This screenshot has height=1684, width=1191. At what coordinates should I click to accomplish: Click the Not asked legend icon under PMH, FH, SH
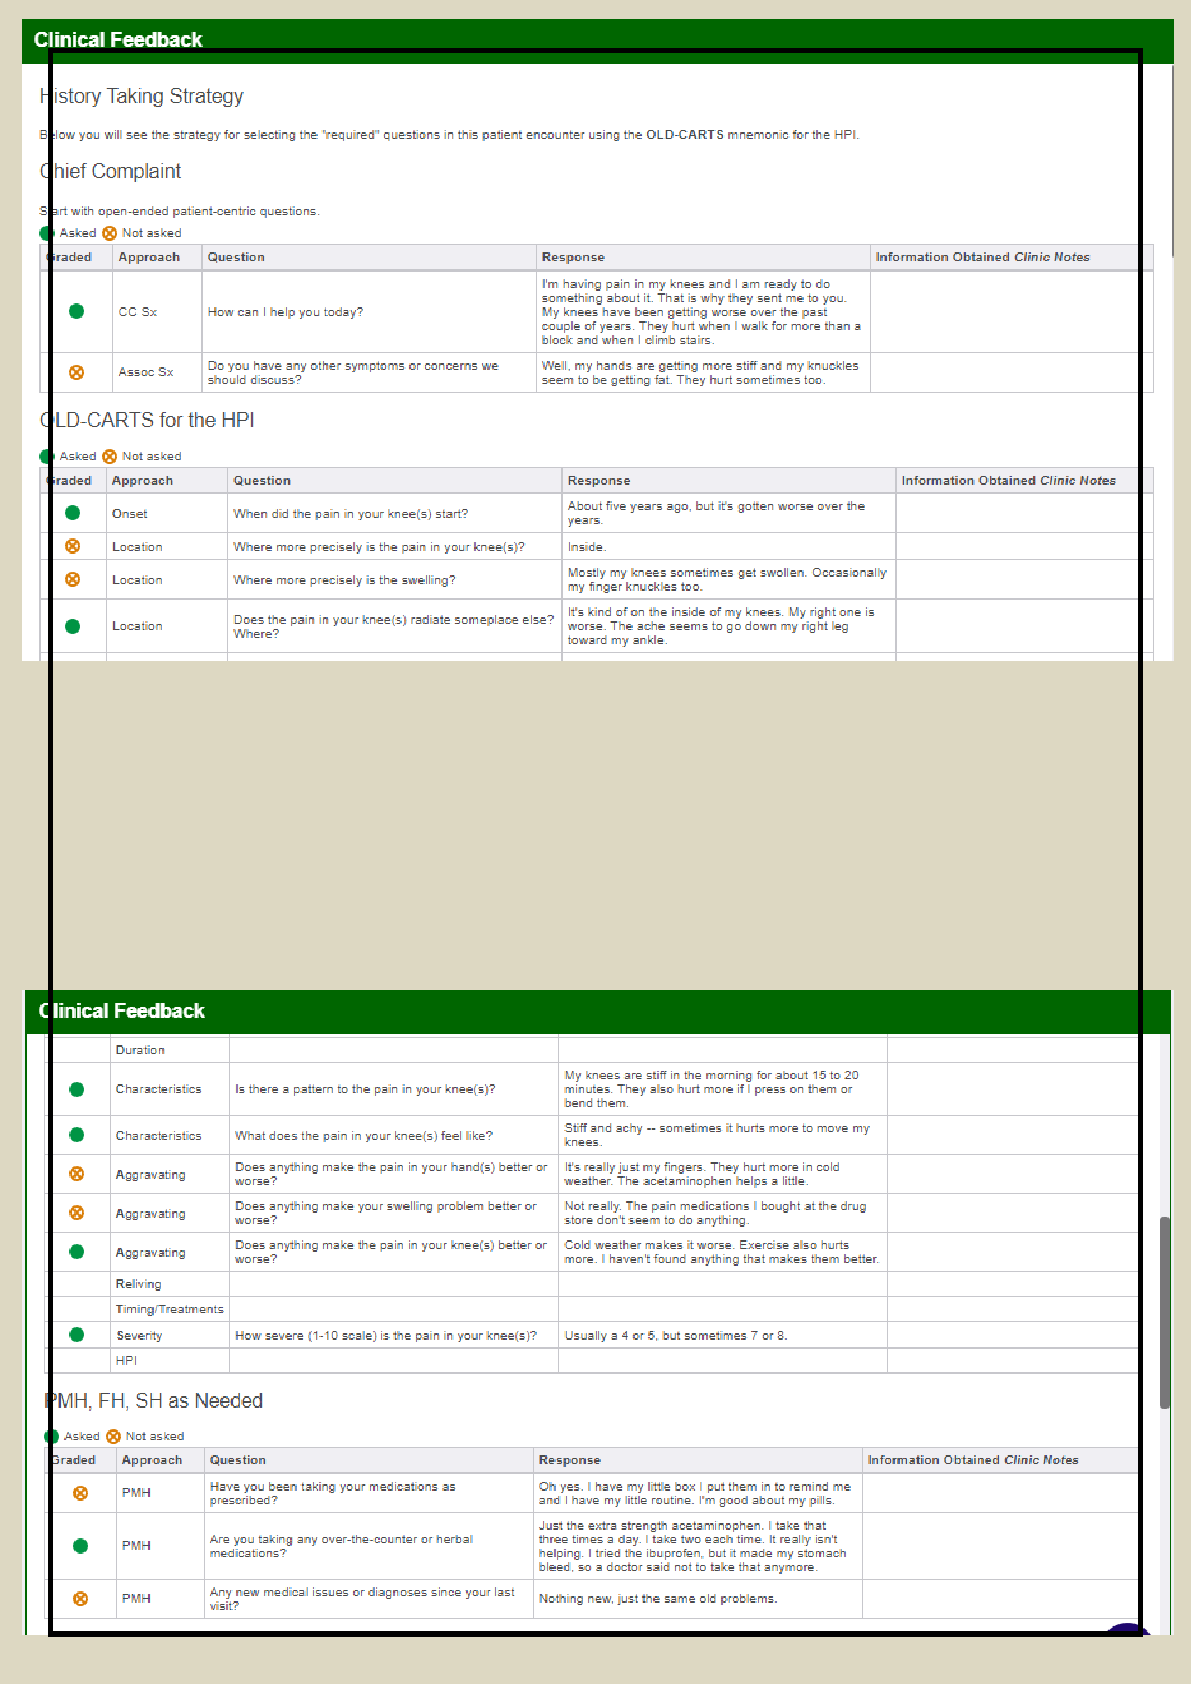click(x=113, y=1436)
